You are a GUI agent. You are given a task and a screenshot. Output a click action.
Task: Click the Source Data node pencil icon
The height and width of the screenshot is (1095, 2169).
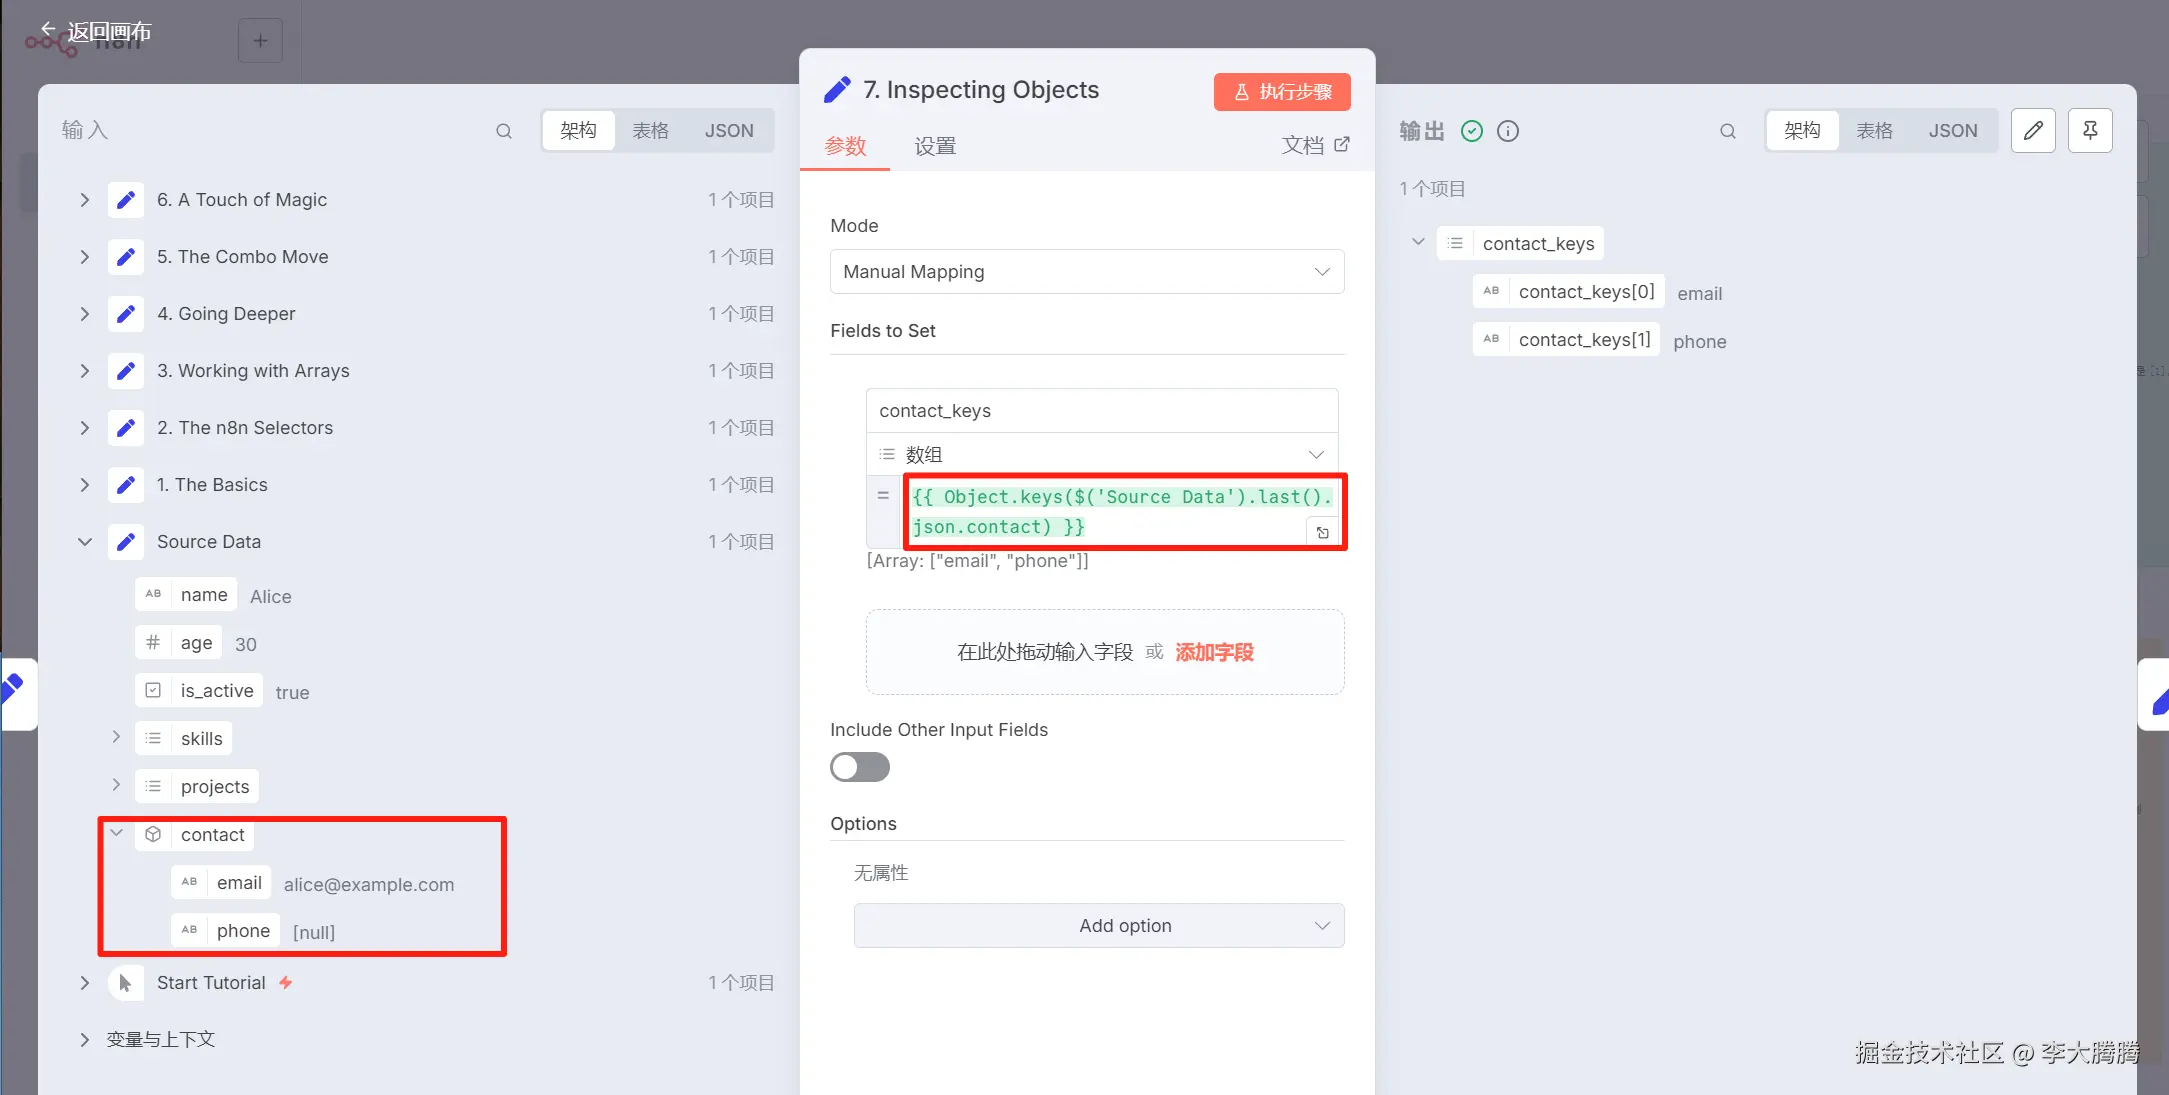point(126,542)
